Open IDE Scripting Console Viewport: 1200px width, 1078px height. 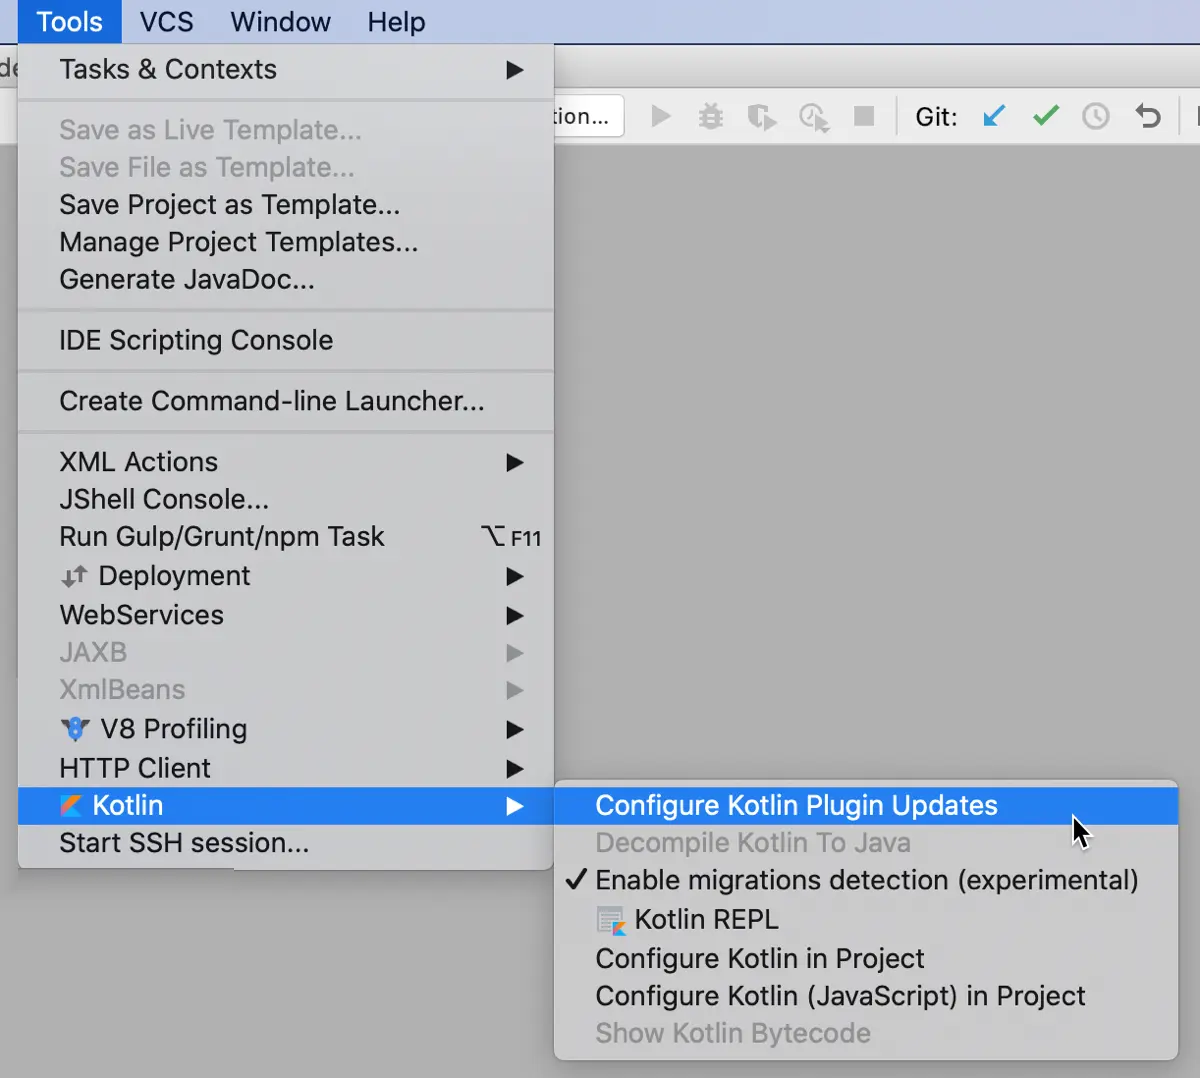(286, 340)
